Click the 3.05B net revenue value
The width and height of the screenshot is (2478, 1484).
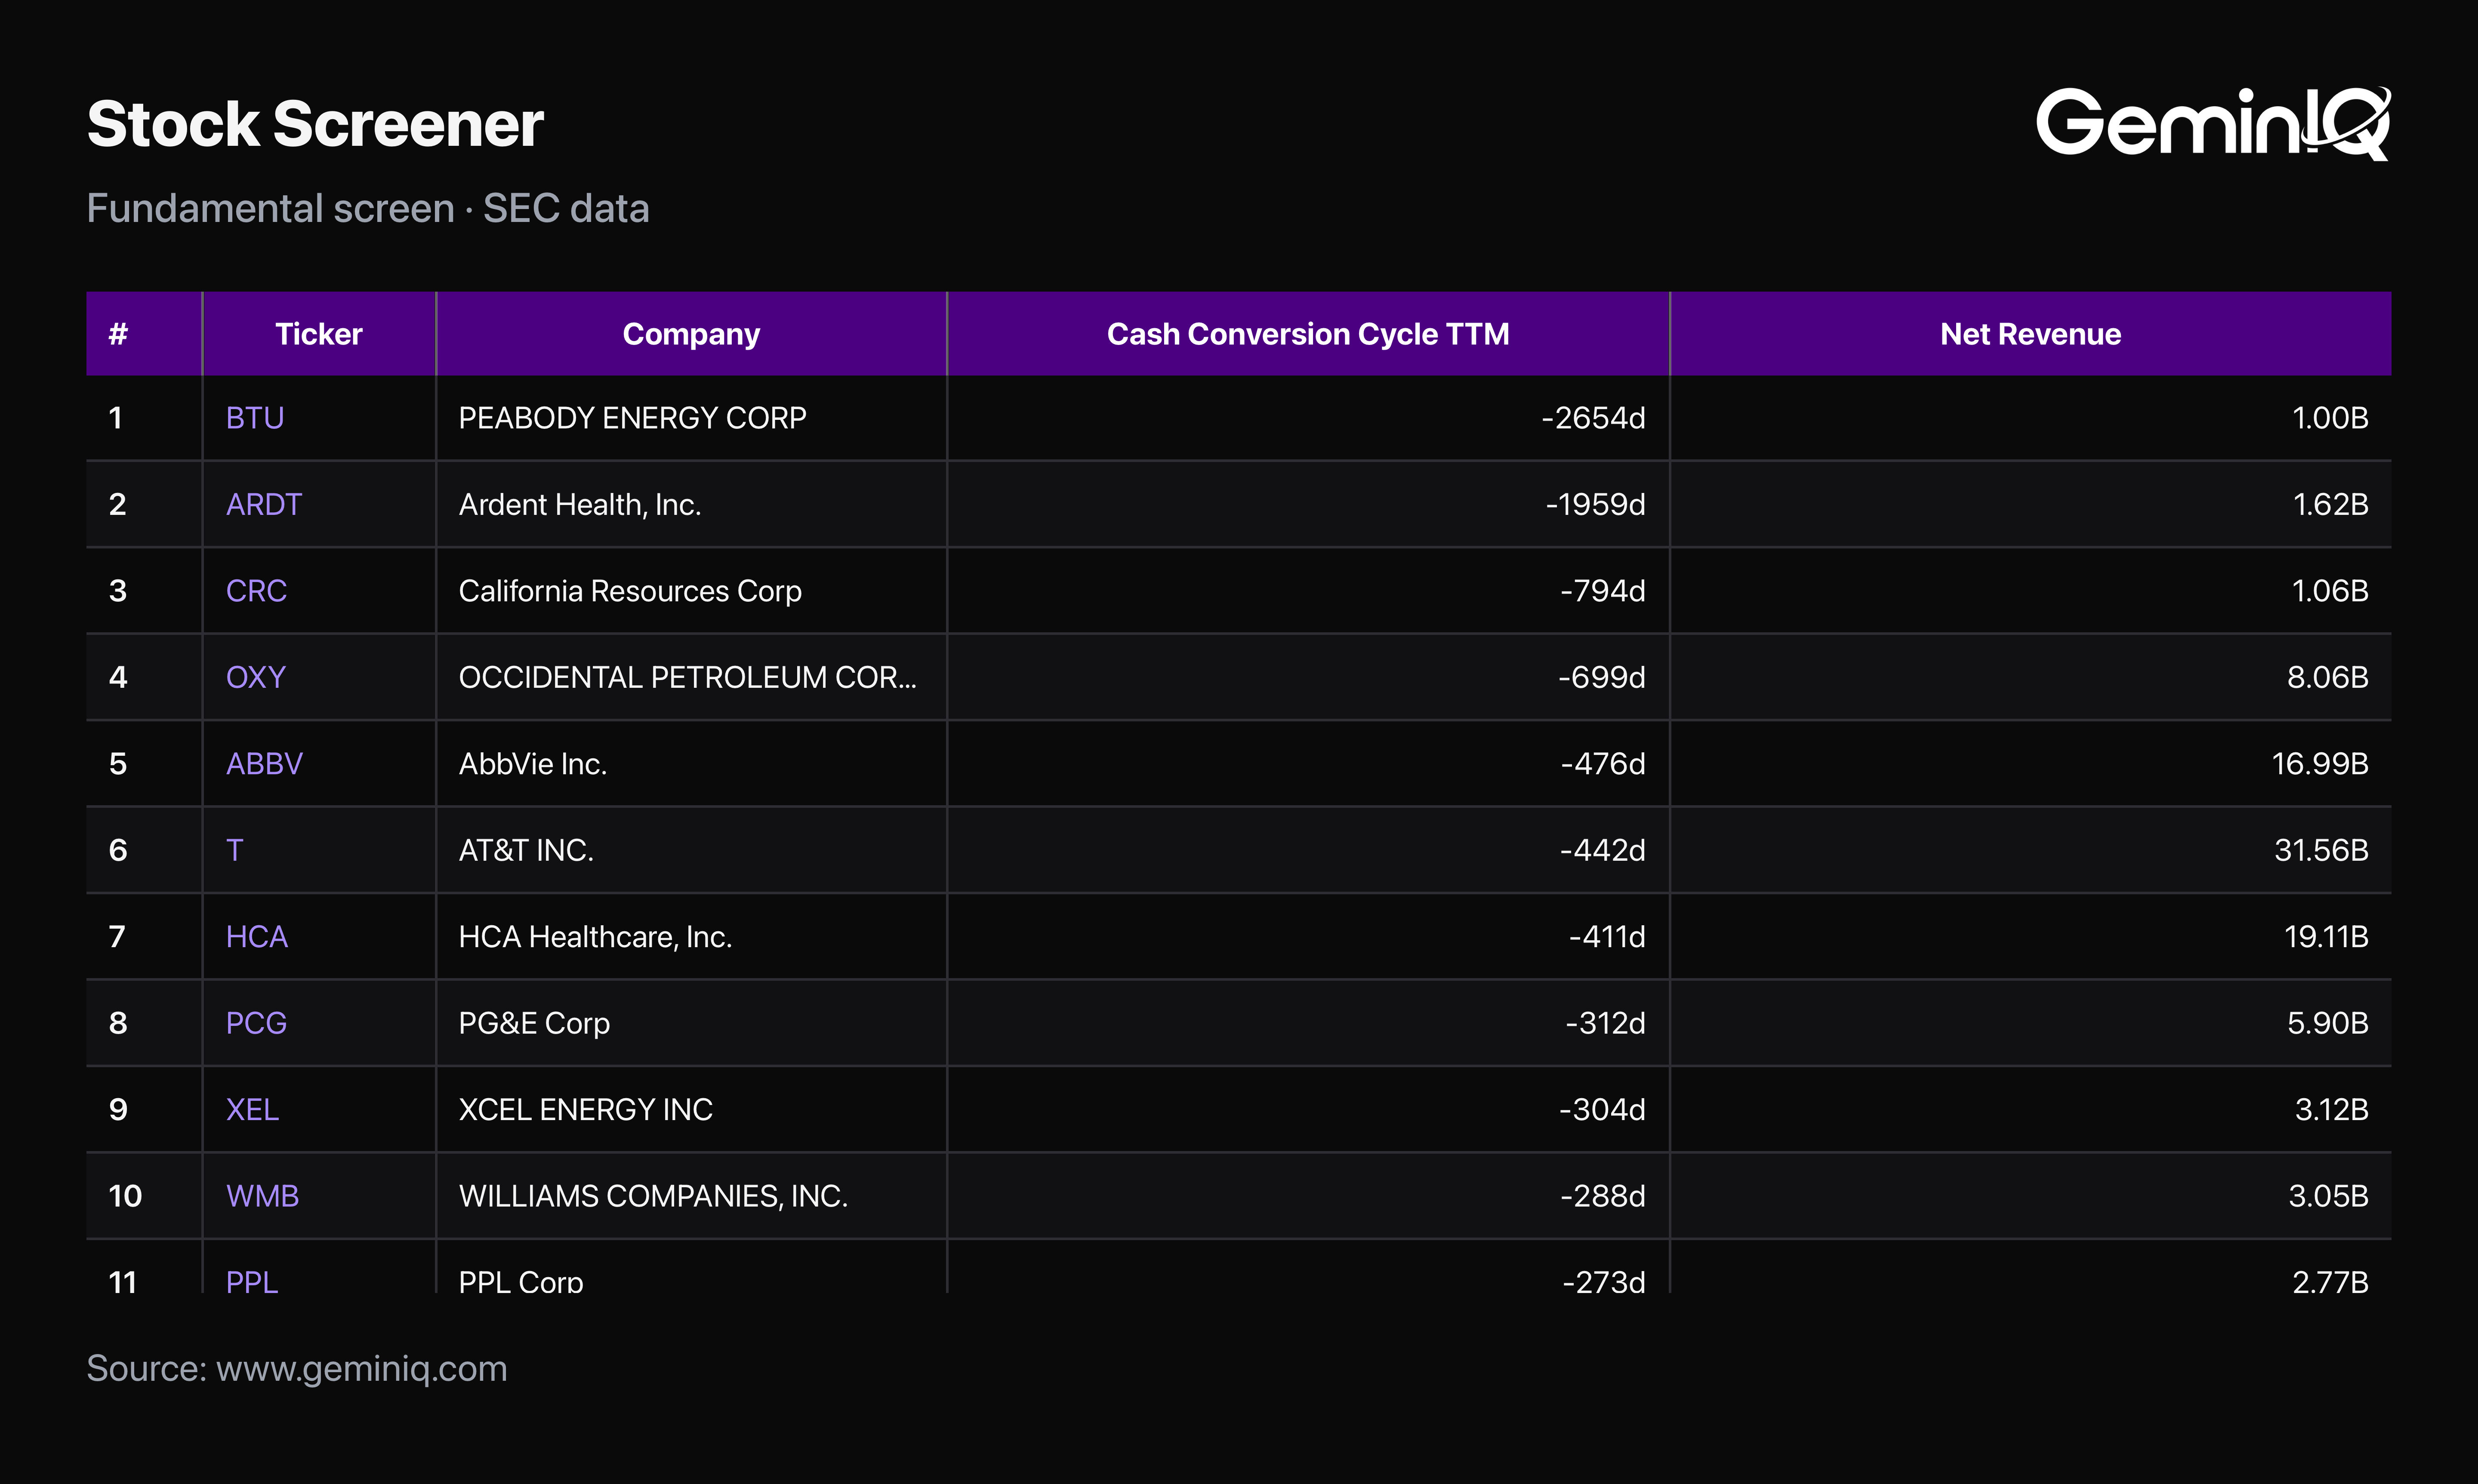click(x=2329, y=1196)
